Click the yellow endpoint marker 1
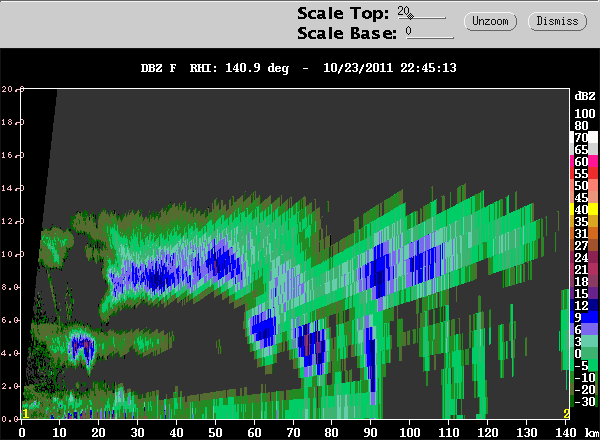Viewport: 600px width, 440px height. pos(25,413)
